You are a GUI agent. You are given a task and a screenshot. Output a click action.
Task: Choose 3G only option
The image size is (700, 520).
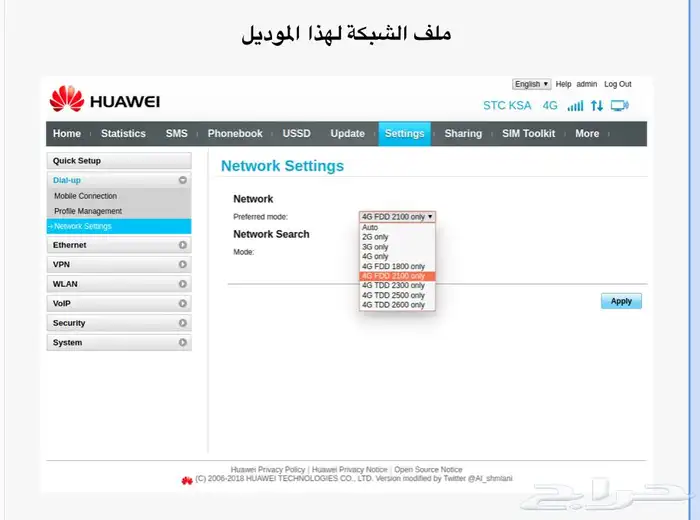pos(397,247)
